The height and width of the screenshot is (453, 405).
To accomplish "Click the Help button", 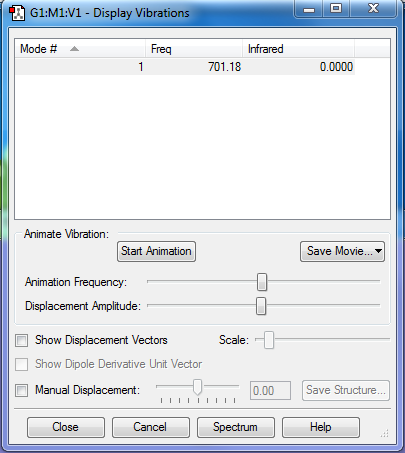I will (x=321, y=427).
